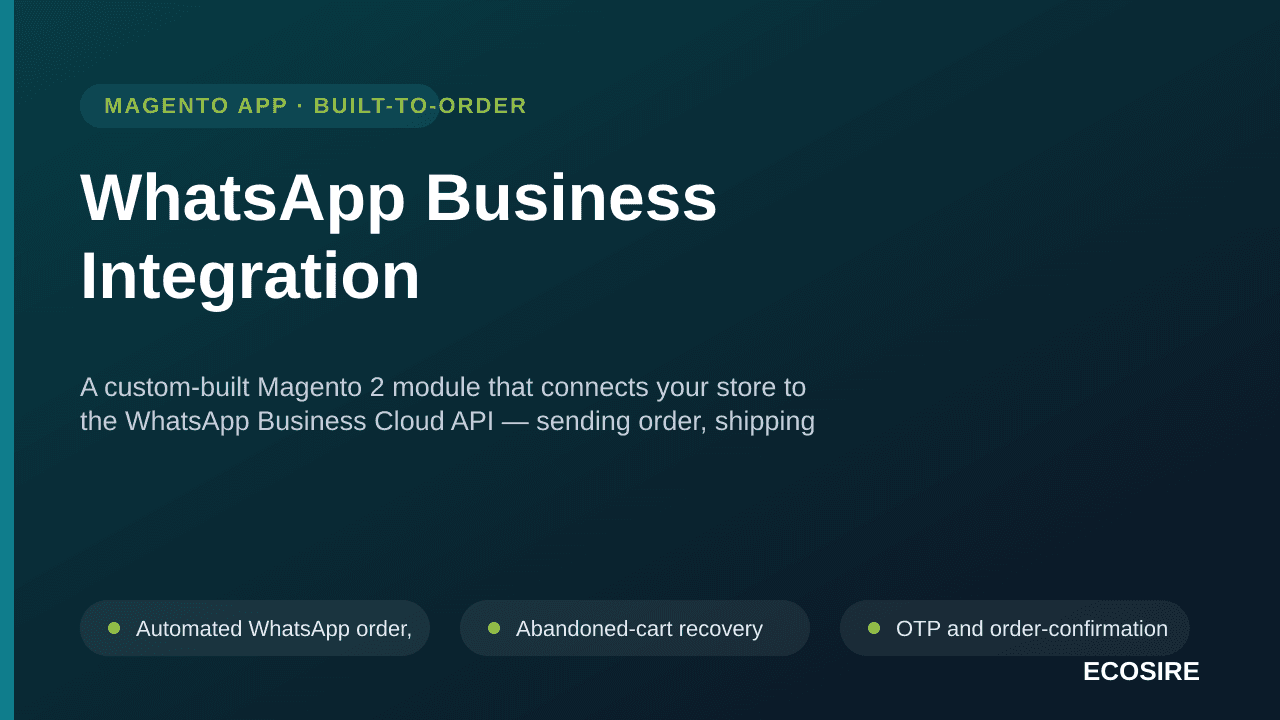Click the 'MAGENTO APP · BUILT-TO-ORDER' badge
Screen dimensions: 1280x720
coord(260,106)
